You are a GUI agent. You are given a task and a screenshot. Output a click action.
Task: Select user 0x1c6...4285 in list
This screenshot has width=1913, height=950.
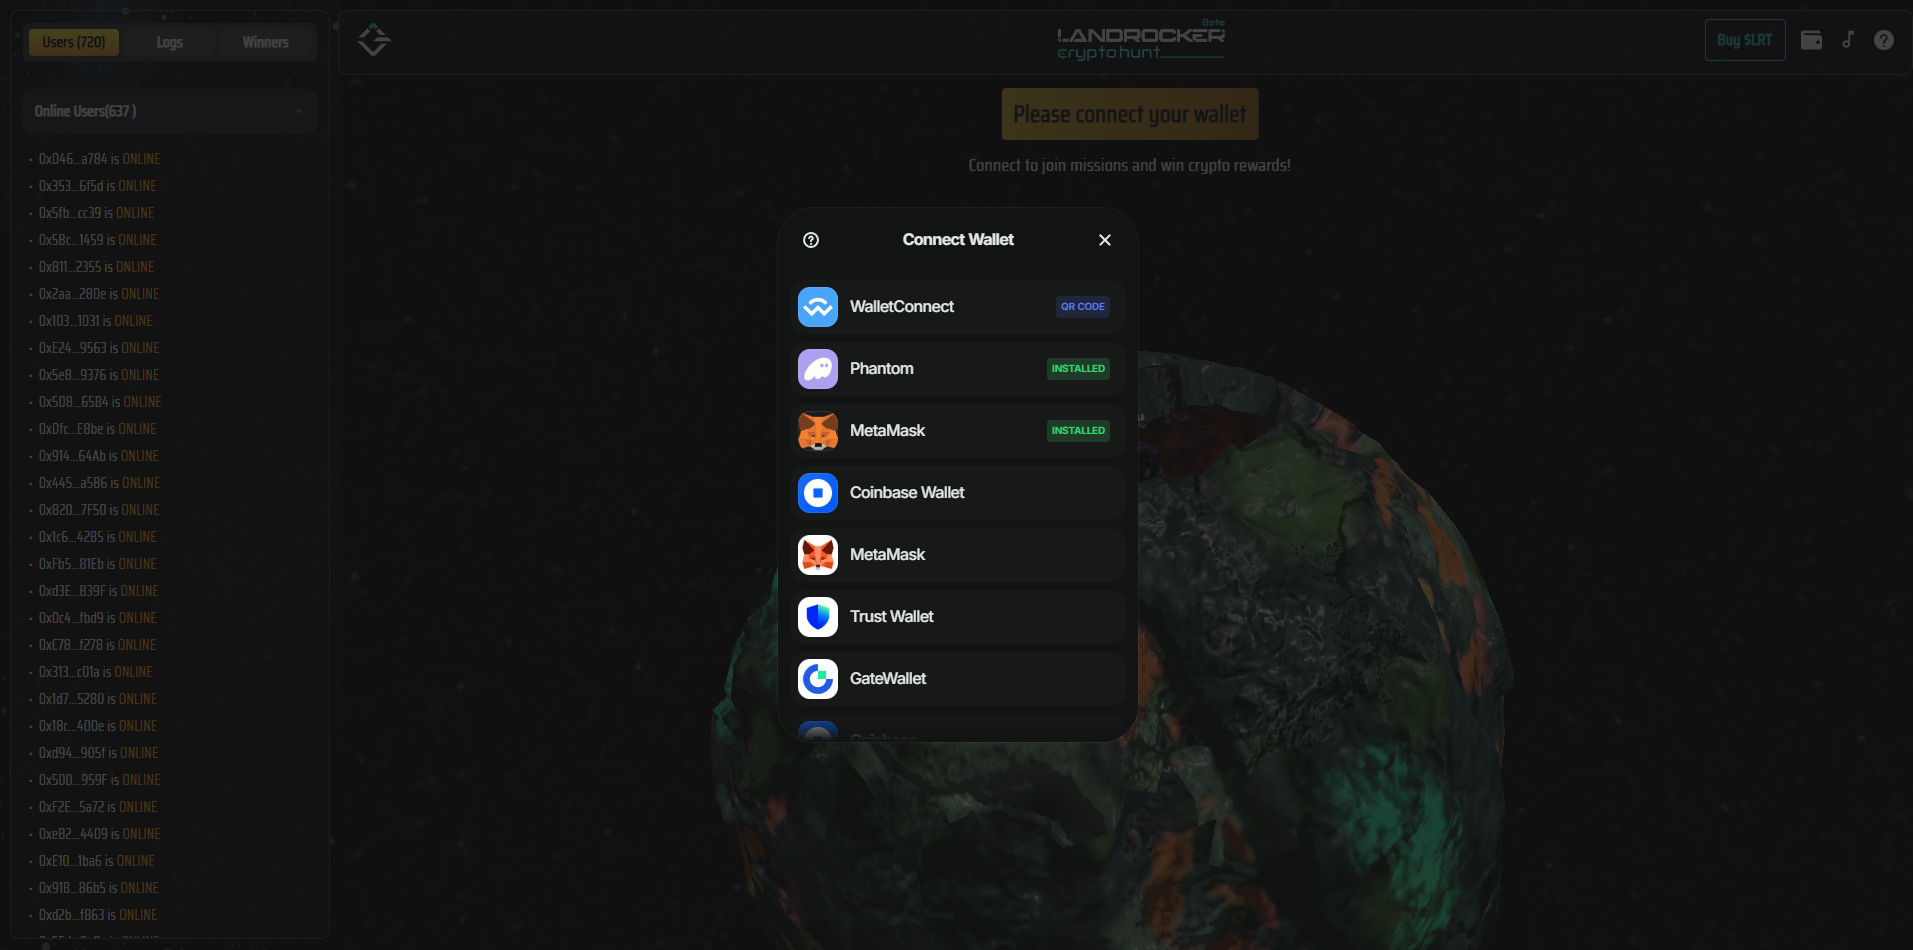97,537
